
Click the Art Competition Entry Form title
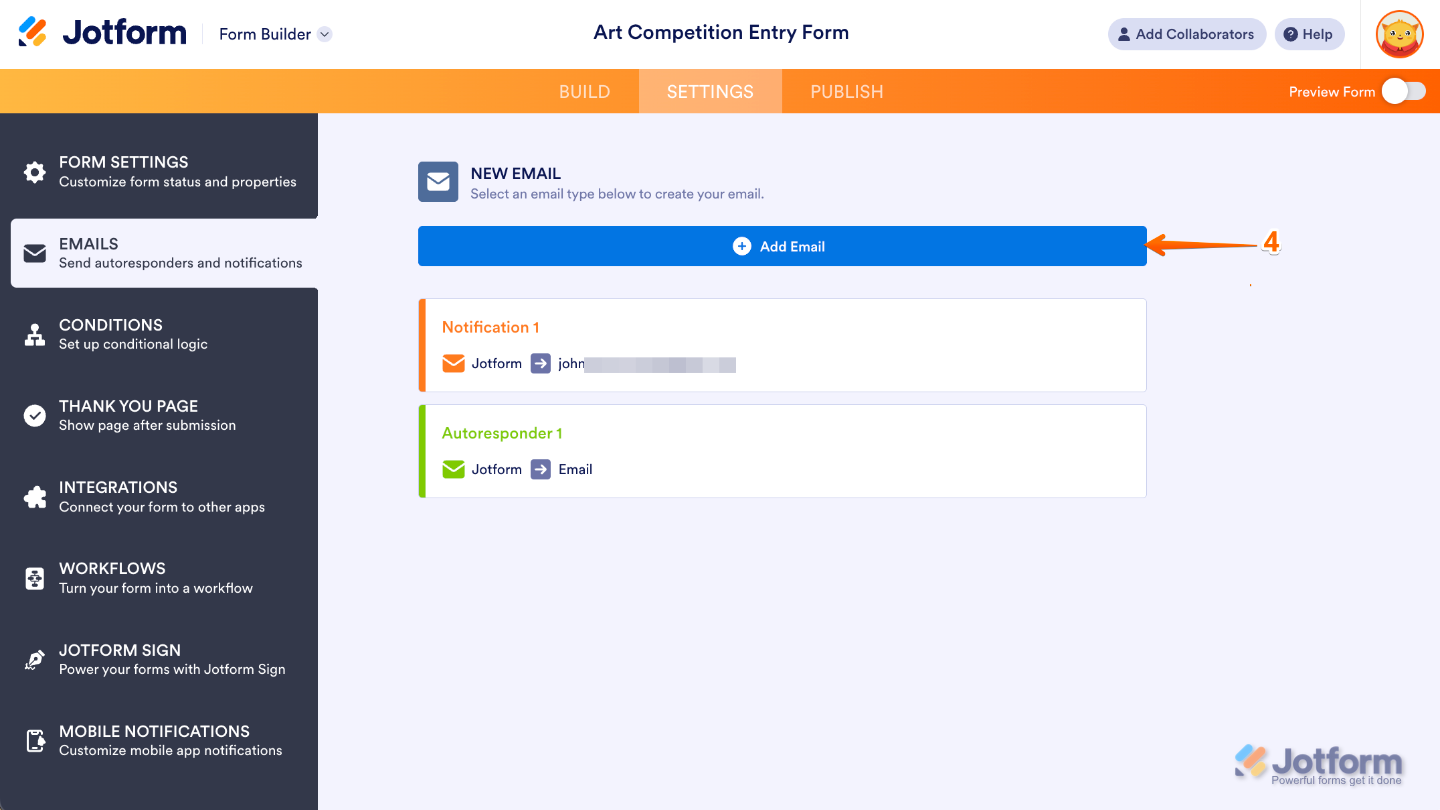point(721,33)
